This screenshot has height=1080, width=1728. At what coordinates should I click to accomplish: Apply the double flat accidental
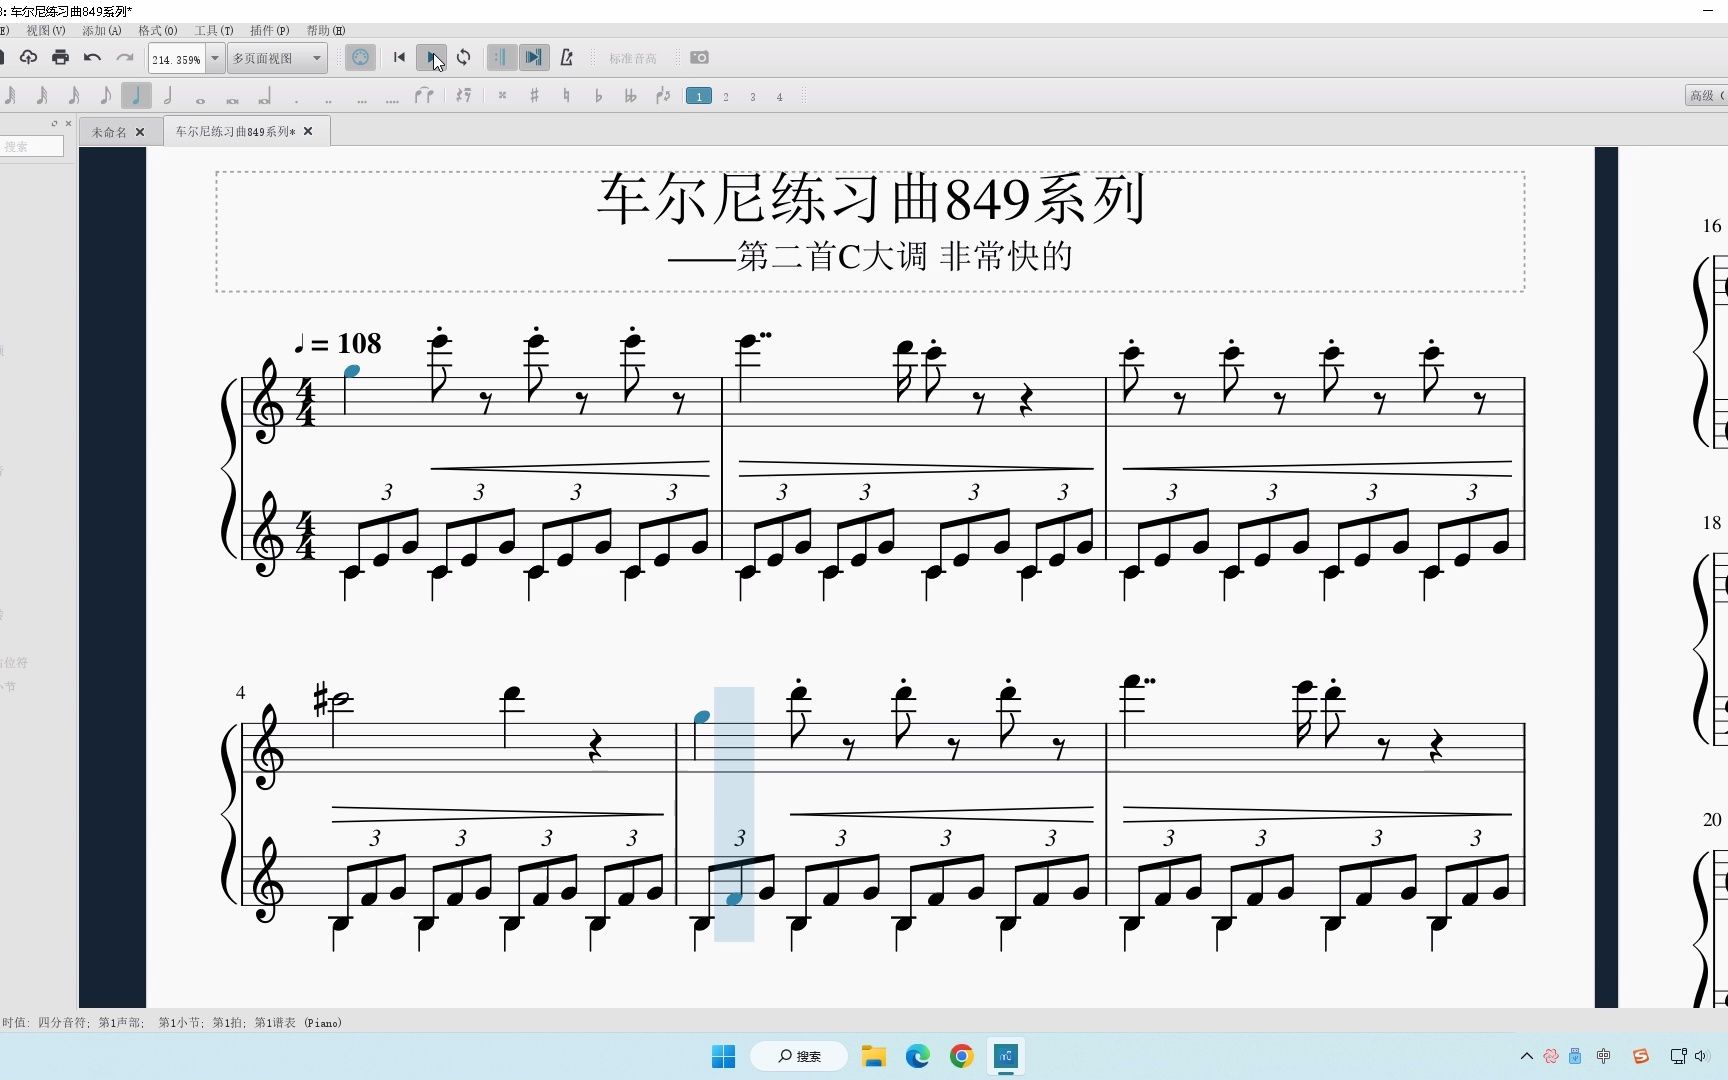[630, 96]
